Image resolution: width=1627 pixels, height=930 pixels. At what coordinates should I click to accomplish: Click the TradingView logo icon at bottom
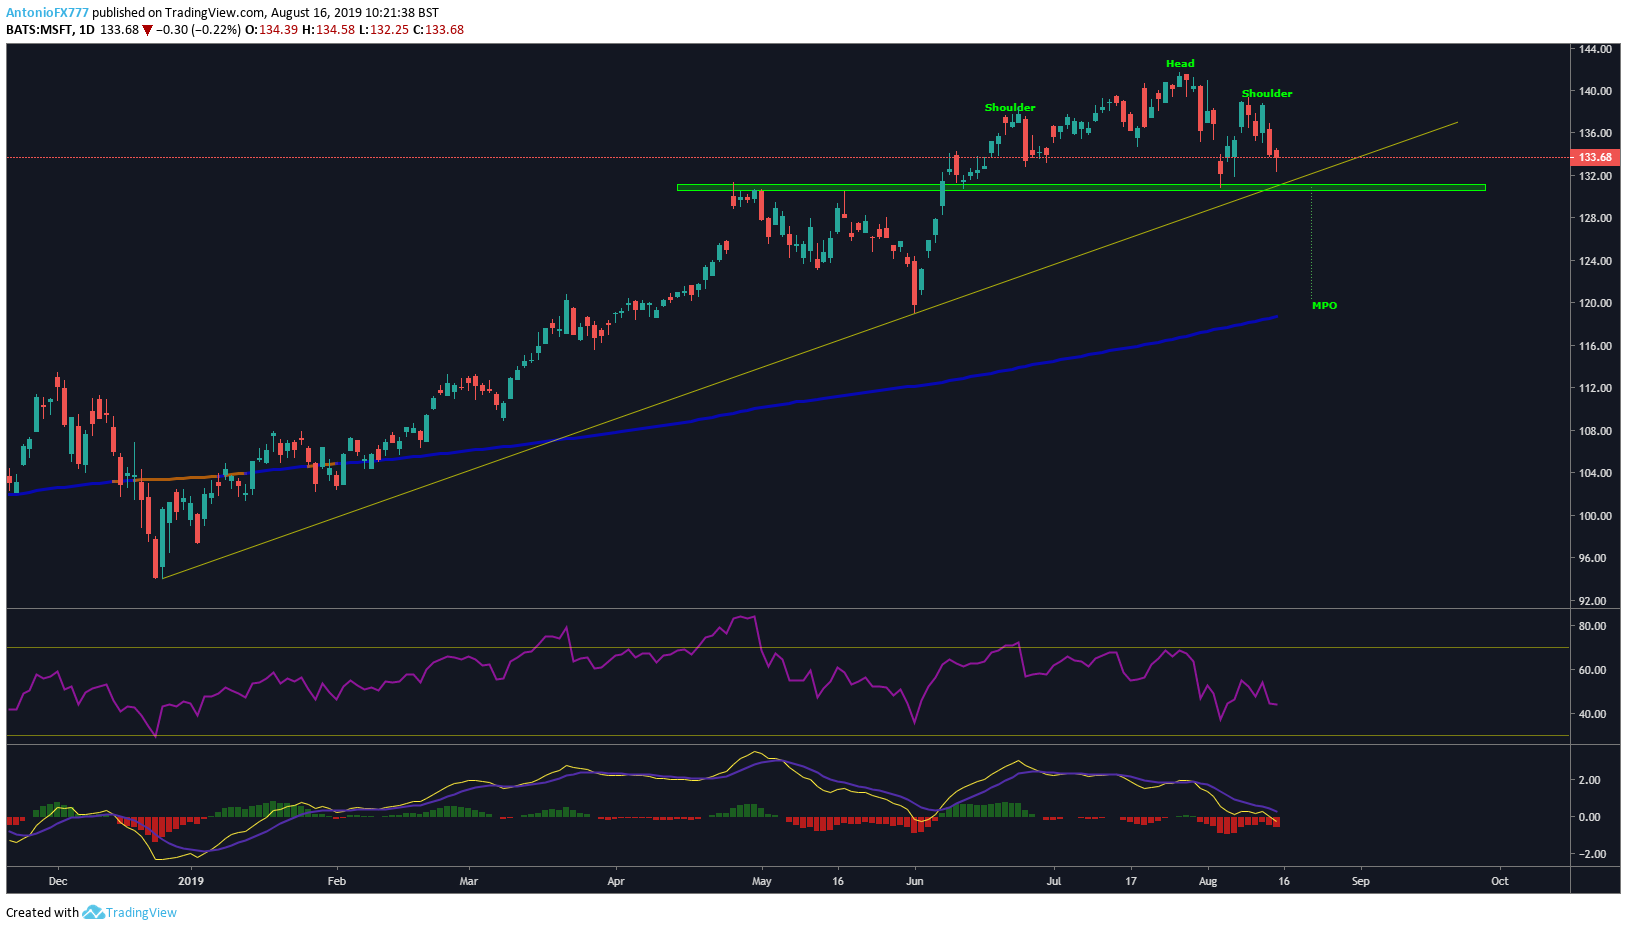click(93, 912)
